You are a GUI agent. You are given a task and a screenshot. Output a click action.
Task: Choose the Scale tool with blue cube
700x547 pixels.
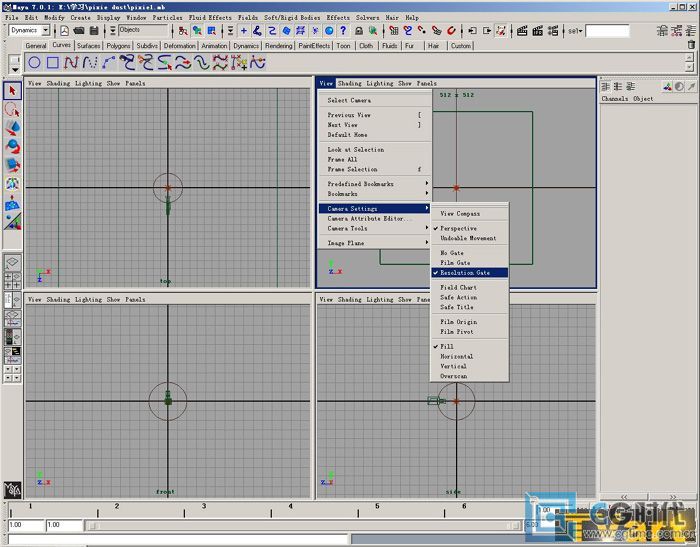click(x=12, y=166)
